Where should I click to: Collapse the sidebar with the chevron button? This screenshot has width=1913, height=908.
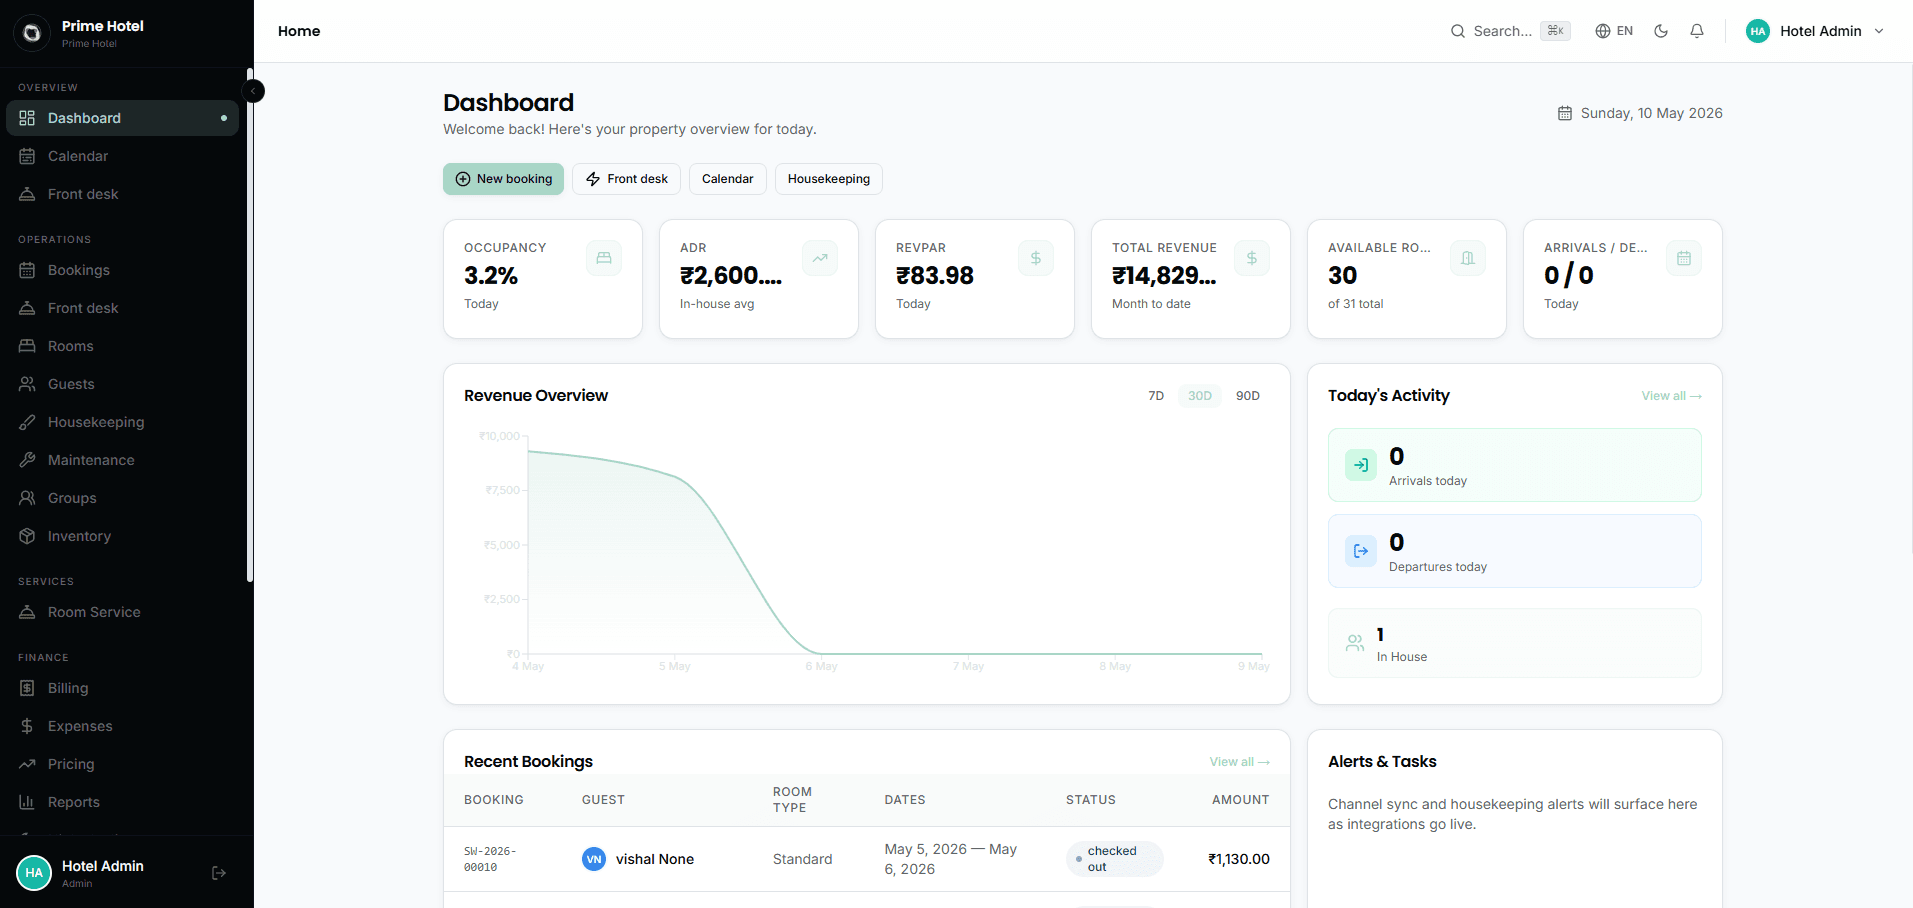(254, 91)
